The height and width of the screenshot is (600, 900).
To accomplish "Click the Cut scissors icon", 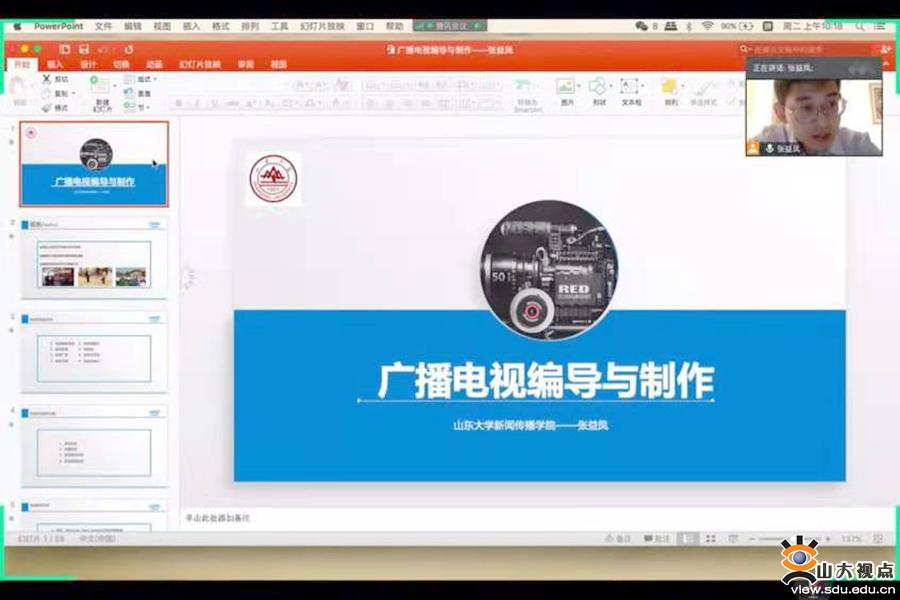I will pyautogui.click(x=46, y=79).
